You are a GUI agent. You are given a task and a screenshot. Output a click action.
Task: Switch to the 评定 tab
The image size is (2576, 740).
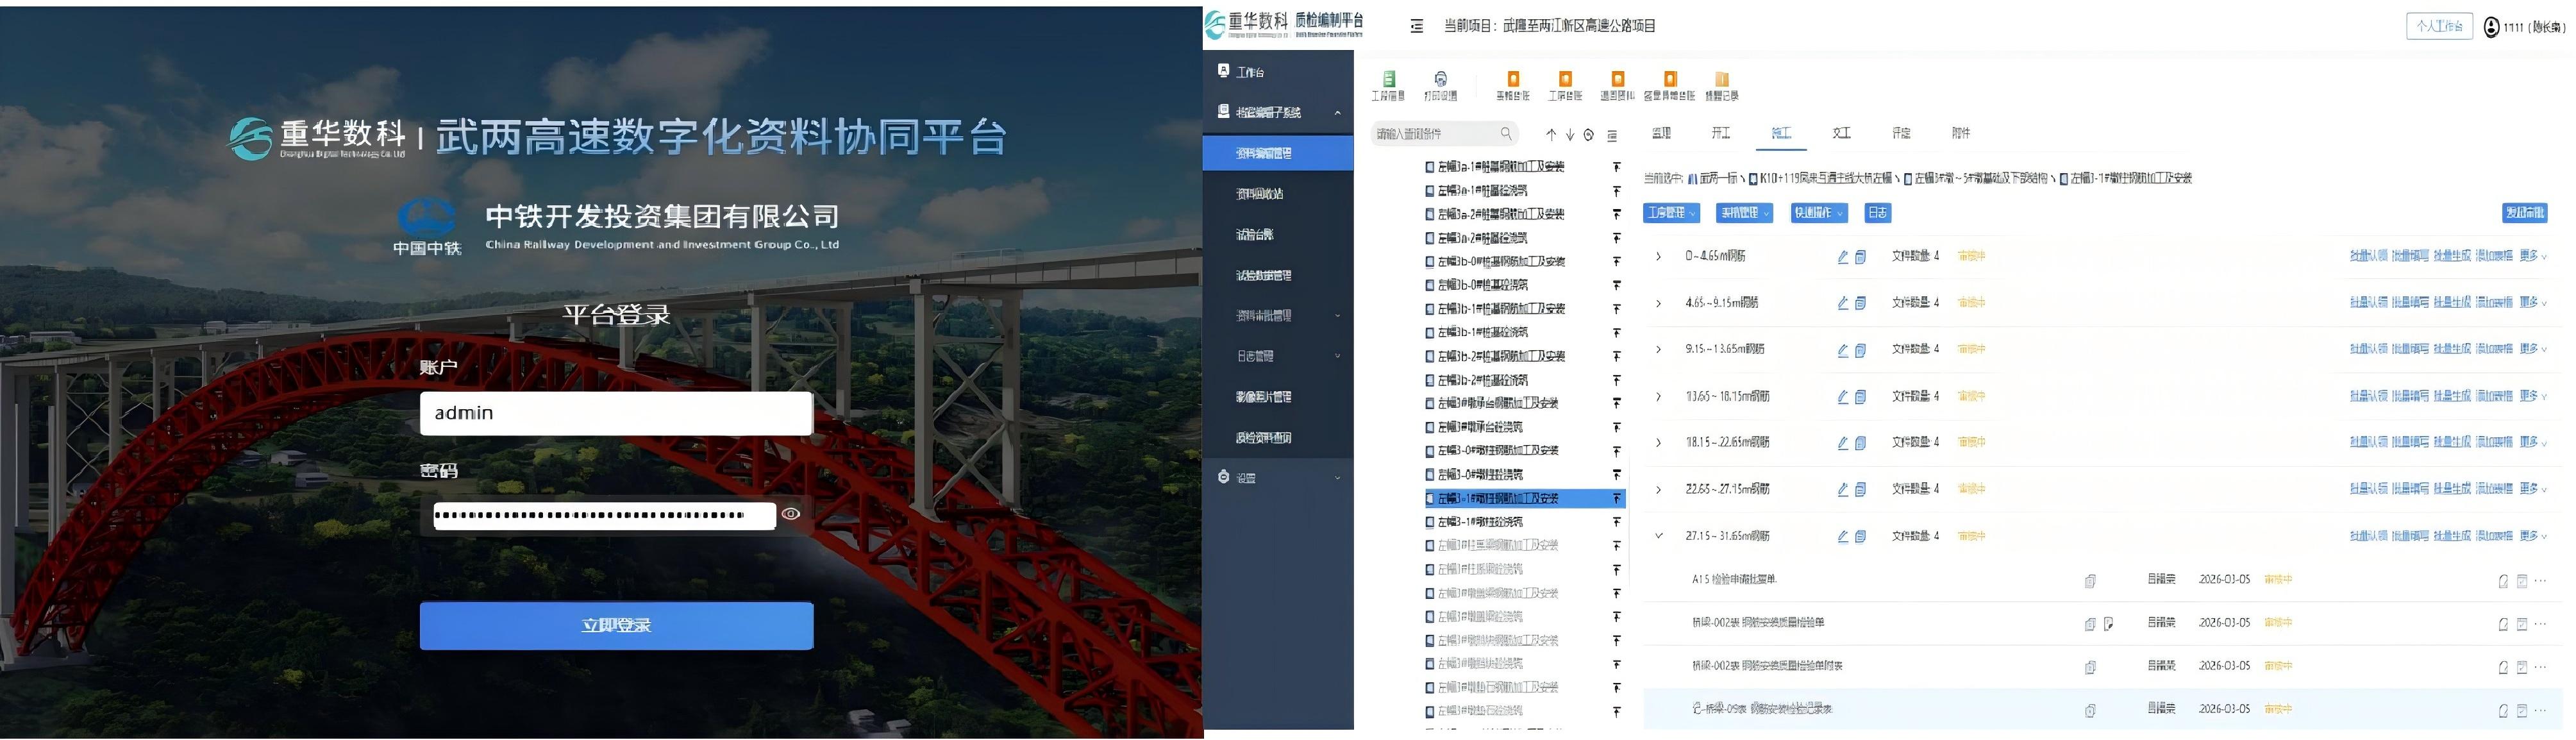(x=1901, y=133)
